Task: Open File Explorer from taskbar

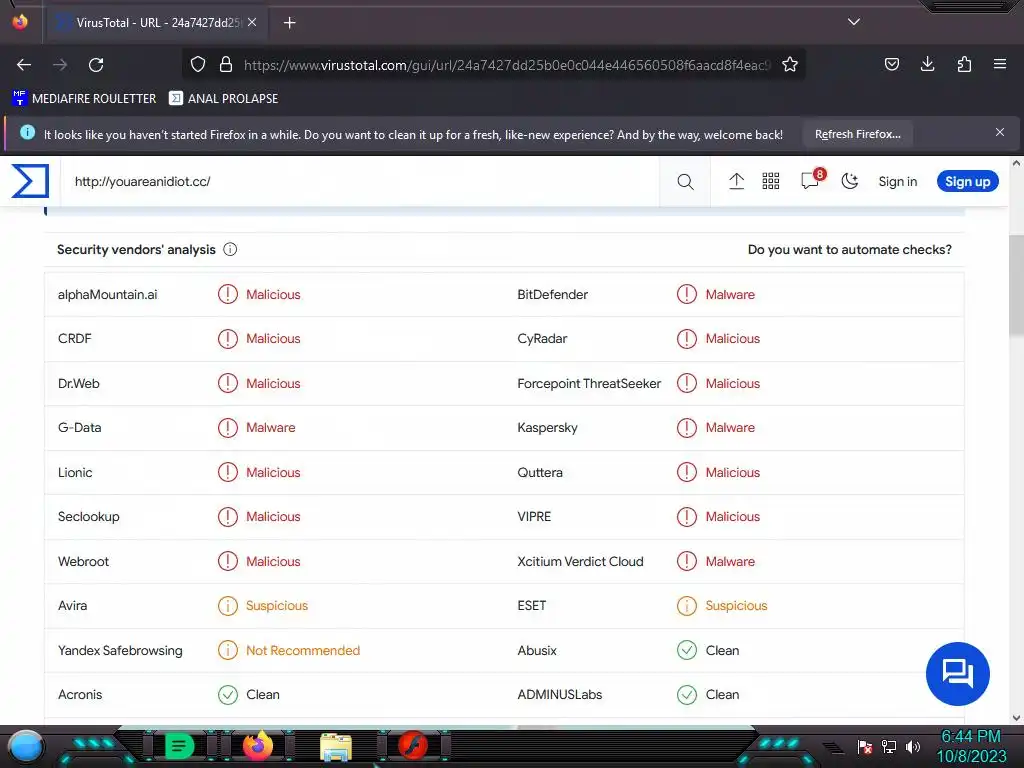Action: (336, 747)
